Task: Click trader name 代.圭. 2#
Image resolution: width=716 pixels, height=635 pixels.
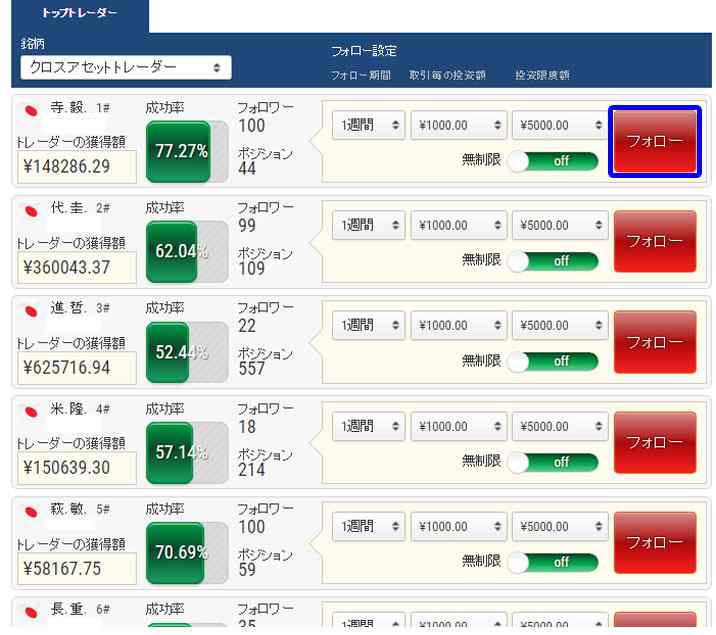Action: 80,208
